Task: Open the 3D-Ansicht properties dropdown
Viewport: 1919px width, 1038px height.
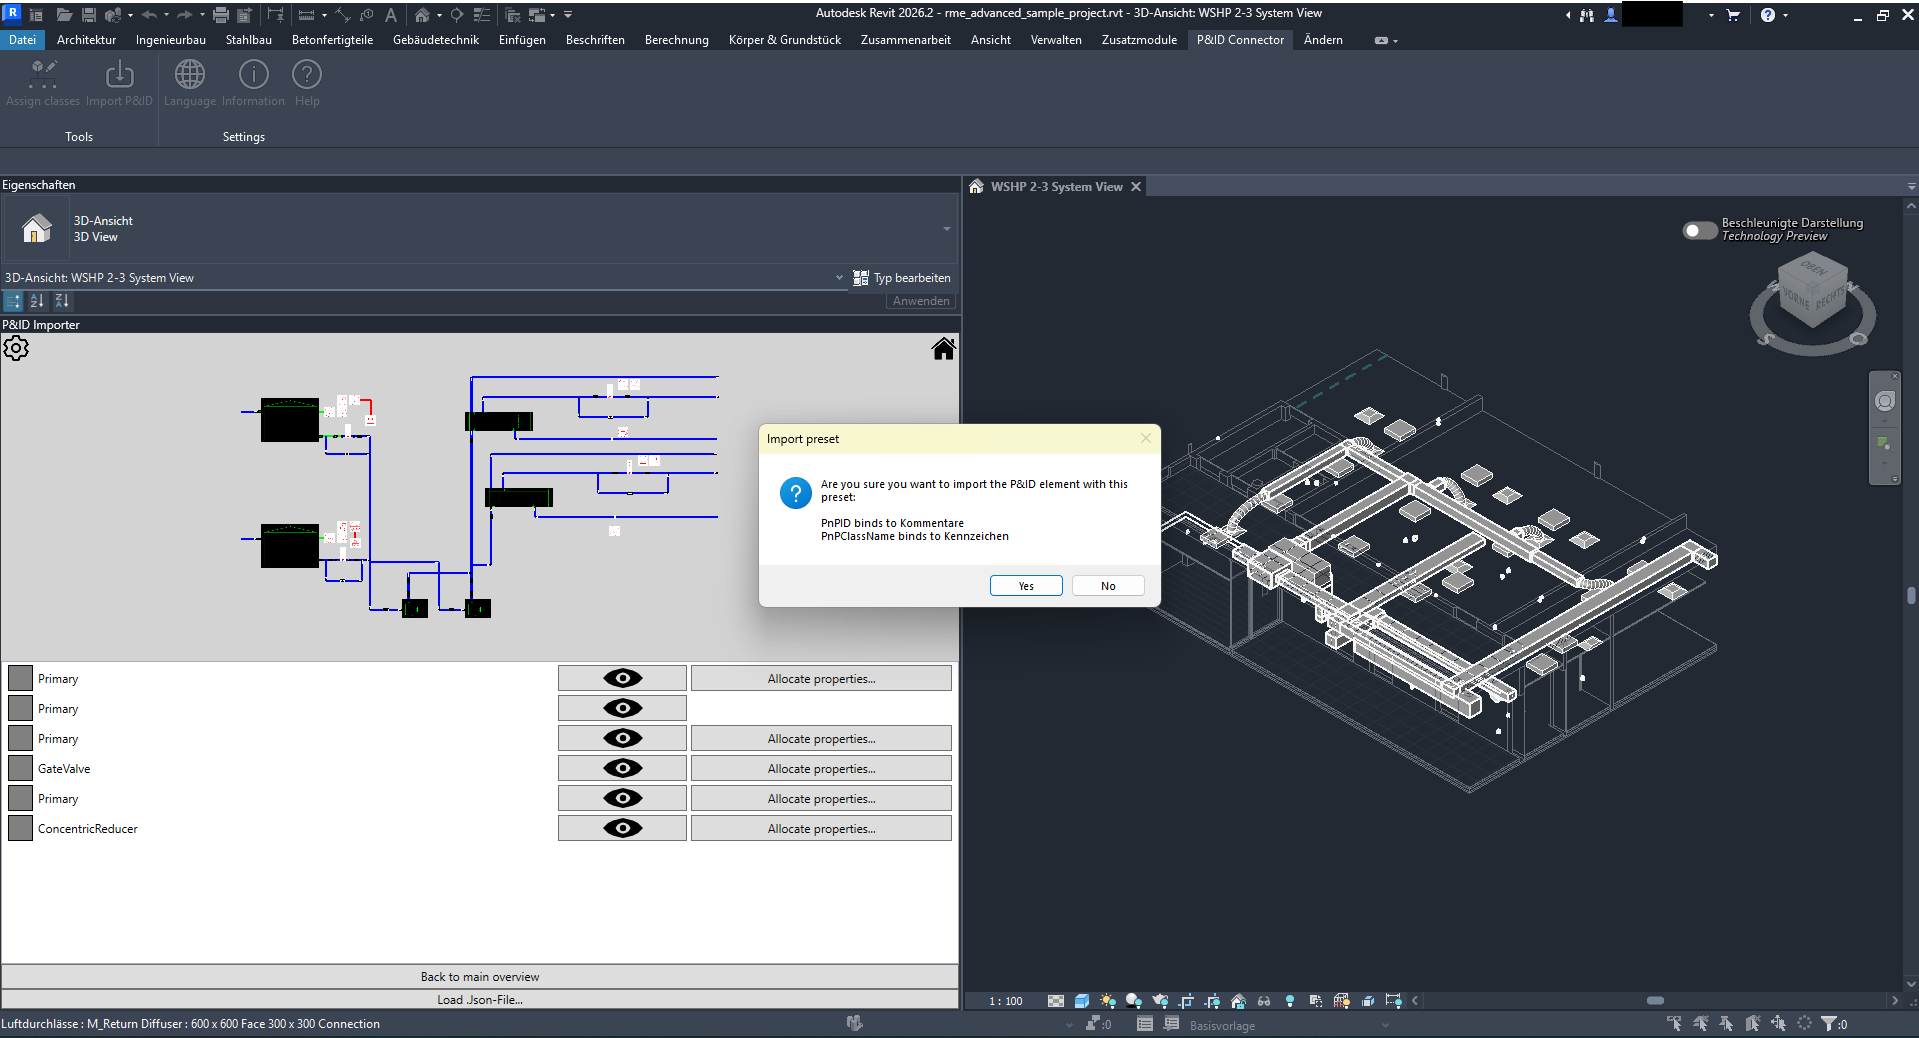Action: tap(946, 229)
